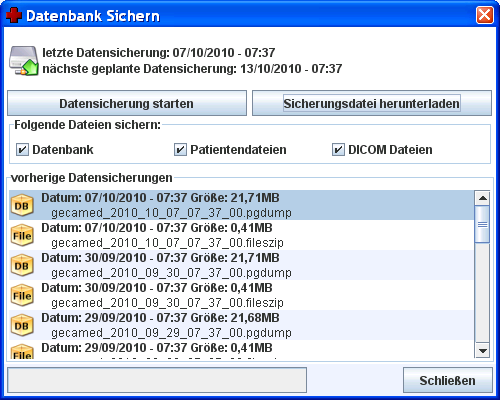Uncheck the Patientendateien checkbox
This screenshot has height=400, width=500.
click(x=180, y=150)
